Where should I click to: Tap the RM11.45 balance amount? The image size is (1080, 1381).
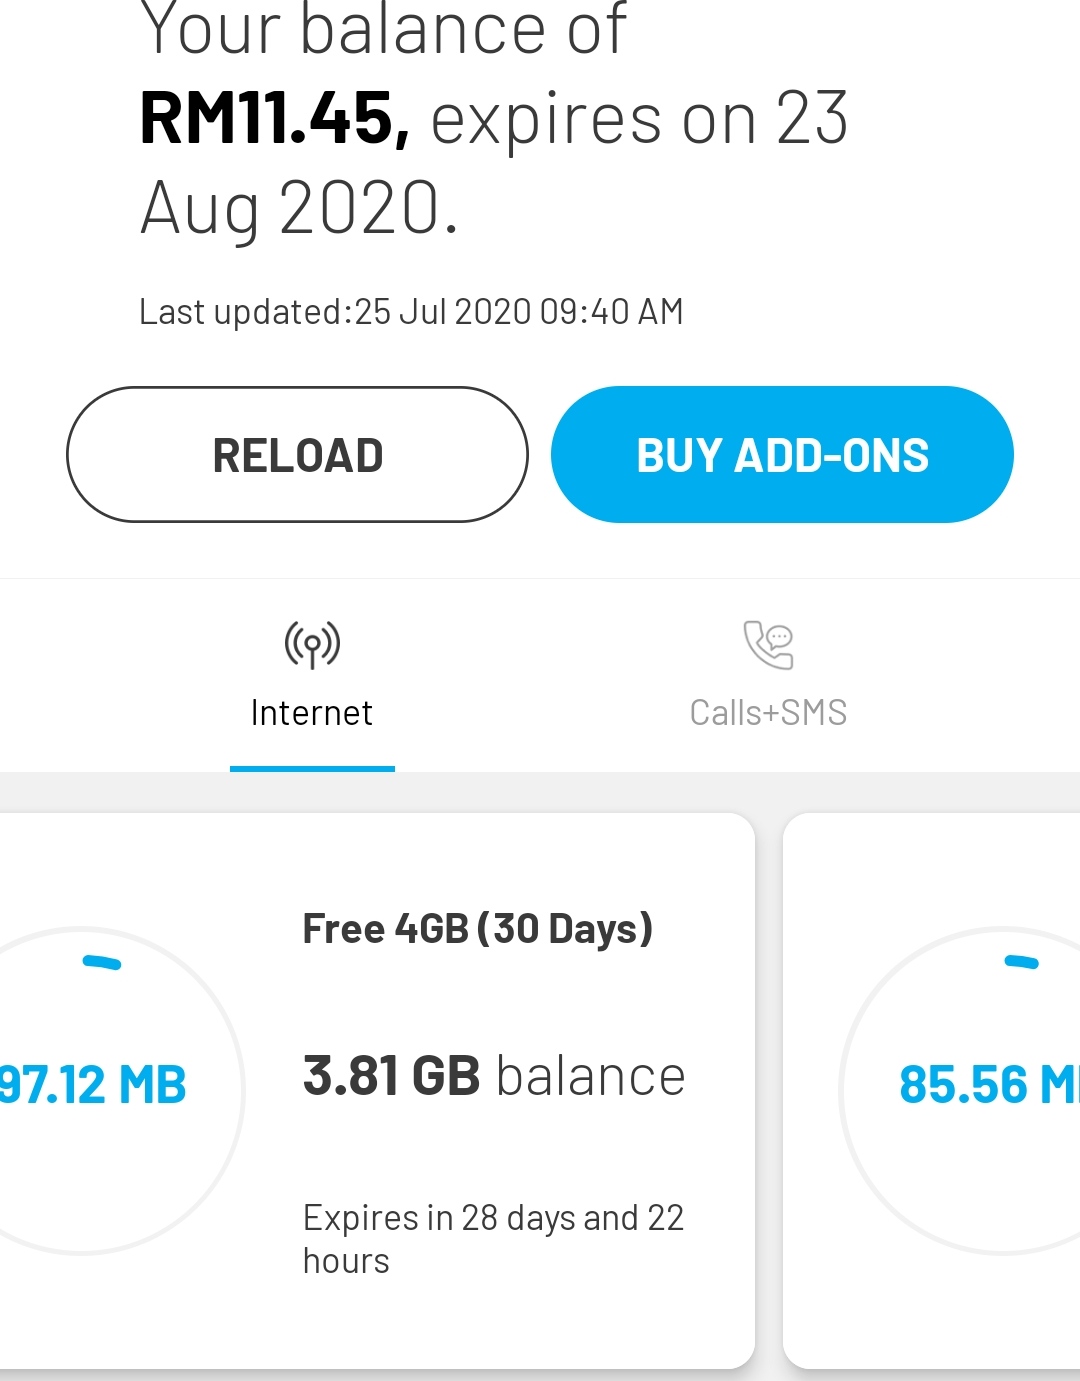pyautogui.click(x=274, y=119)
